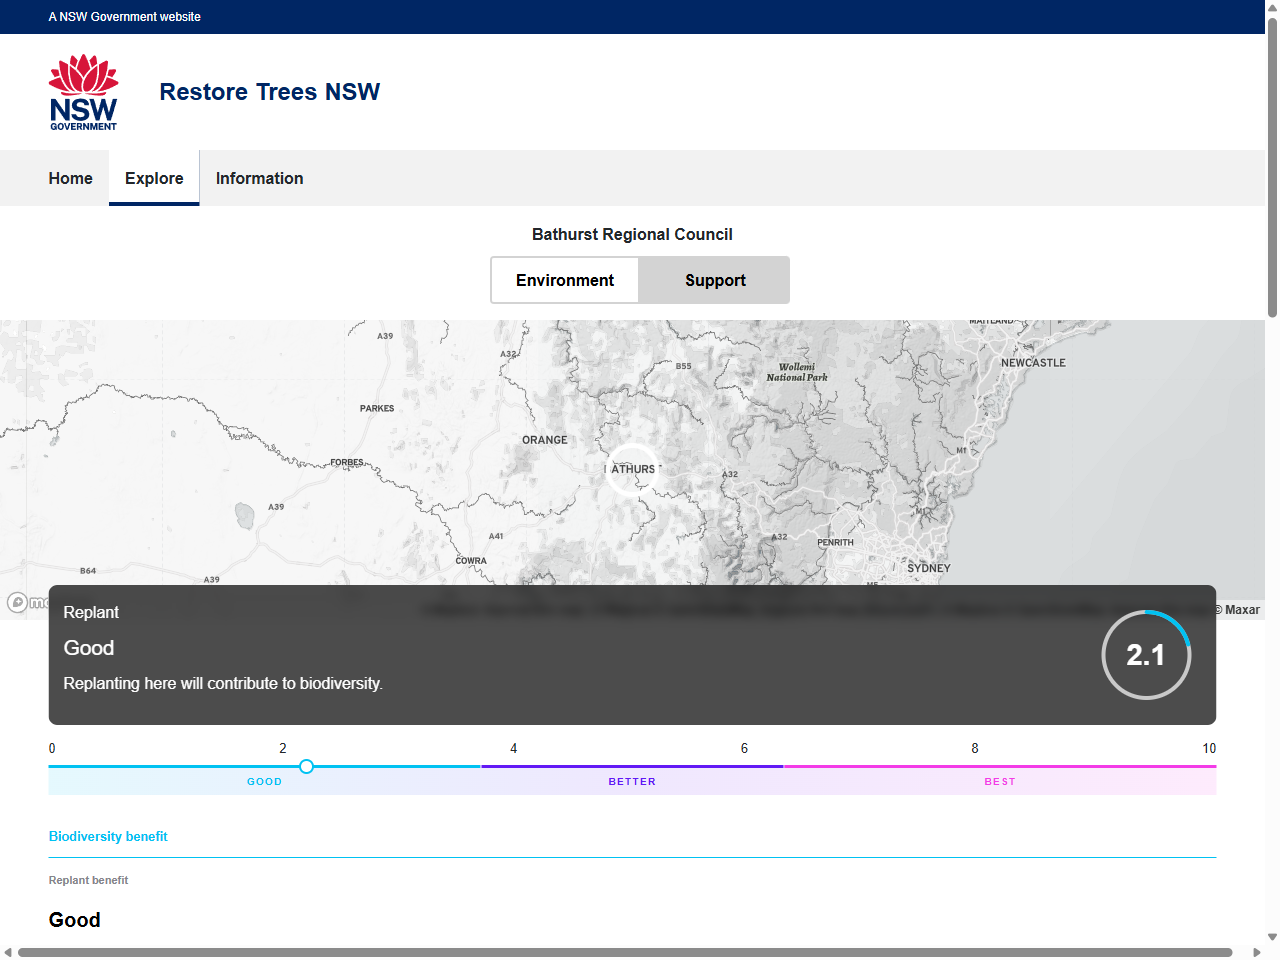1280x960 pixels.
Task: Select the Explore tab
Action: (x=154, y=178)
